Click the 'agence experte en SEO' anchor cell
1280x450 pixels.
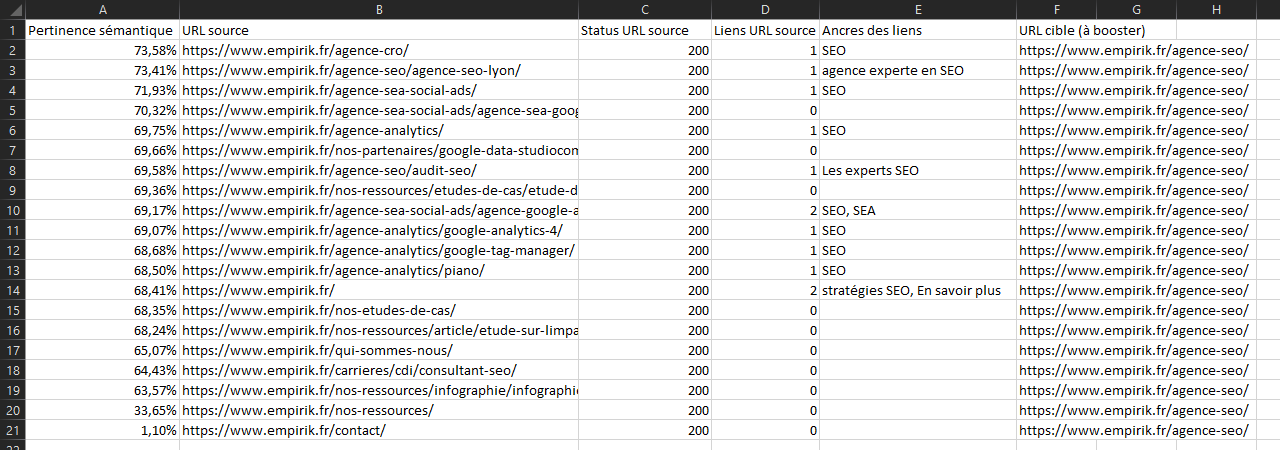tap(918, 70)
